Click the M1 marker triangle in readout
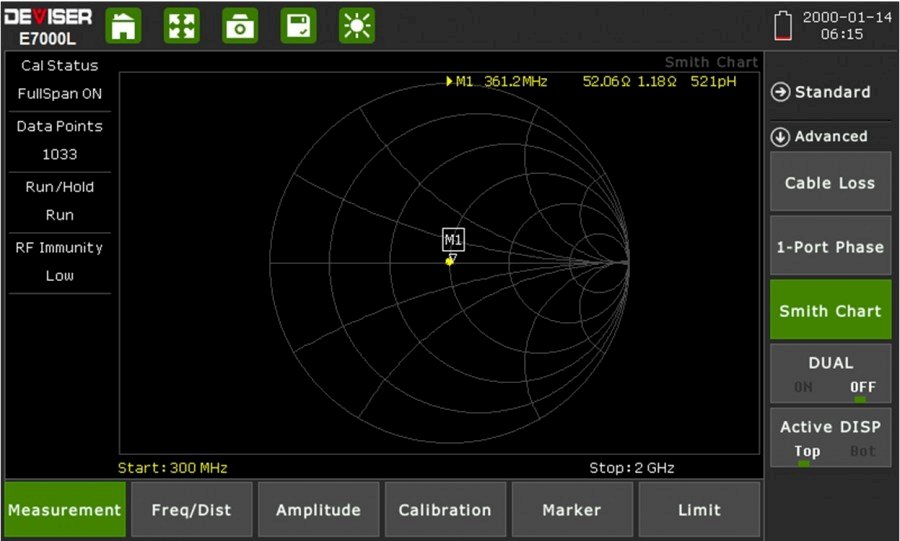The width and height of the screenshot is (900, 541). pos(449,81)
